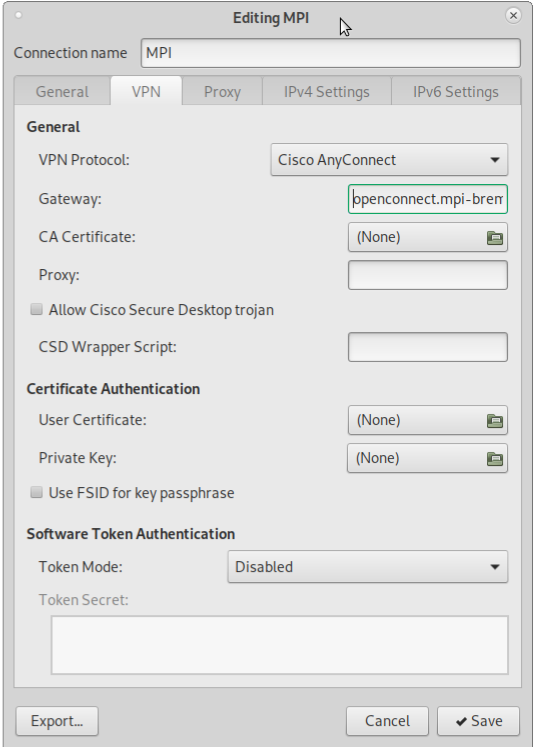The height and width of the screenshot is (747, 534).
Task: Cancel editing the connection
Action: [387, 721]
